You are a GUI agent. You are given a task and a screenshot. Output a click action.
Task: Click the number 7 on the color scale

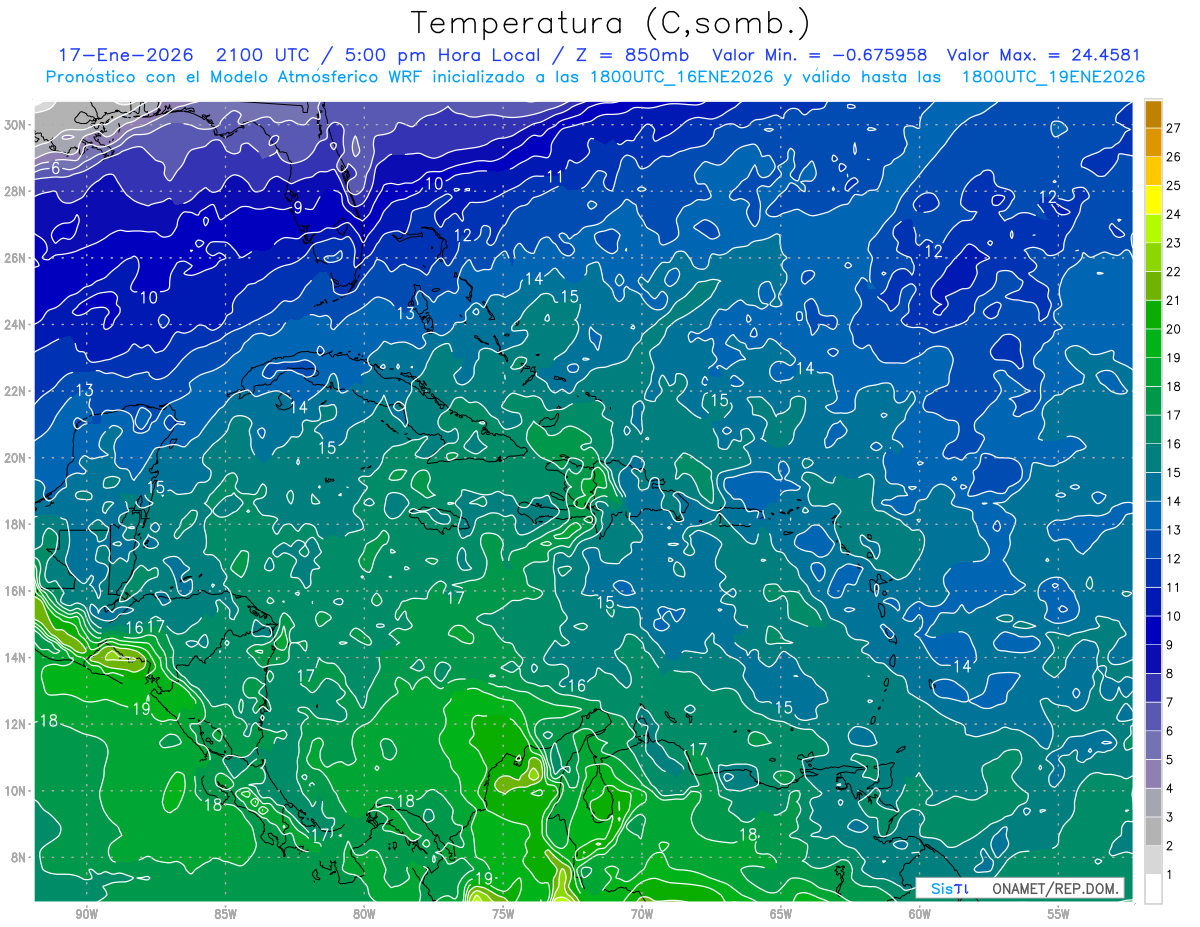(x=1170, y=702)
